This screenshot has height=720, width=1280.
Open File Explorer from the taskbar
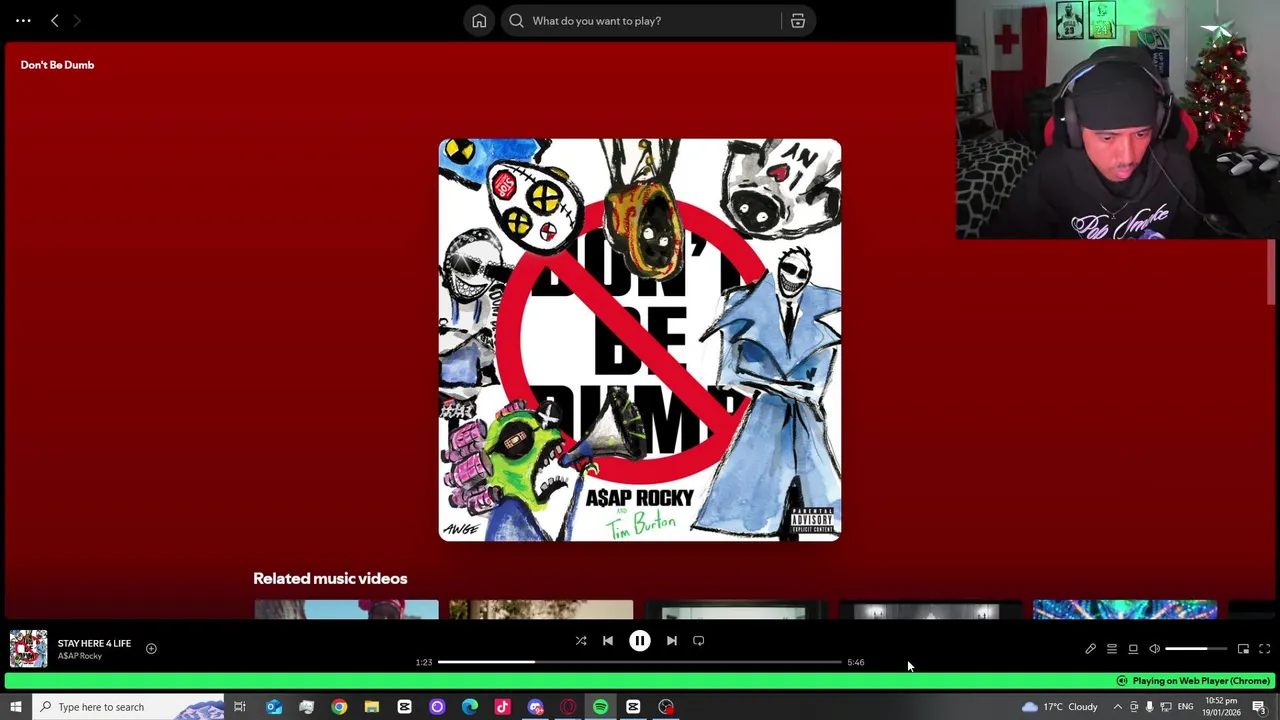coord(372,707)
